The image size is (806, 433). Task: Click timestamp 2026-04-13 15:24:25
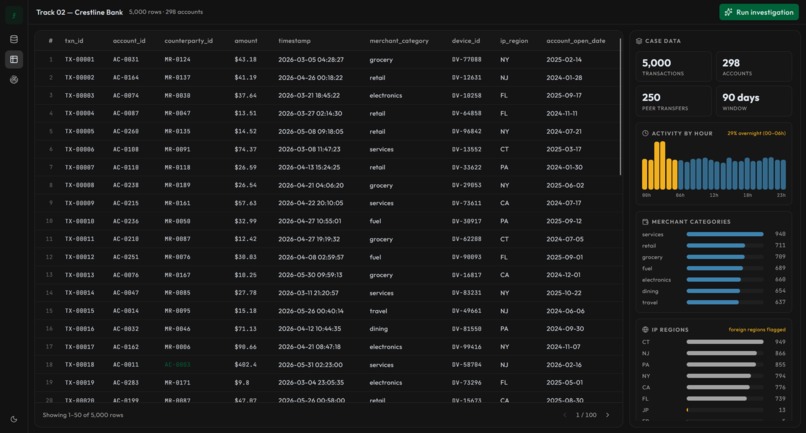pyautogui.click(x=309, y=168)
